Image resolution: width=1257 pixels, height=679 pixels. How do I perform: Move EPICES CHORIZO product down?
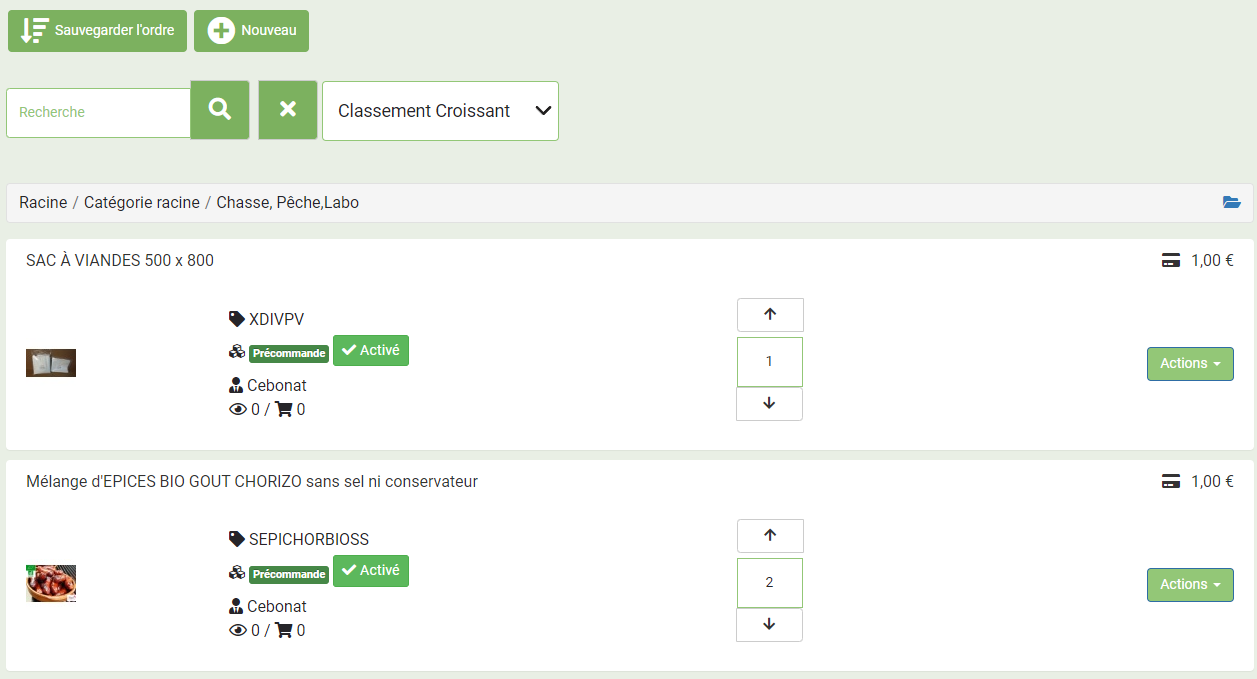(769, 625)
